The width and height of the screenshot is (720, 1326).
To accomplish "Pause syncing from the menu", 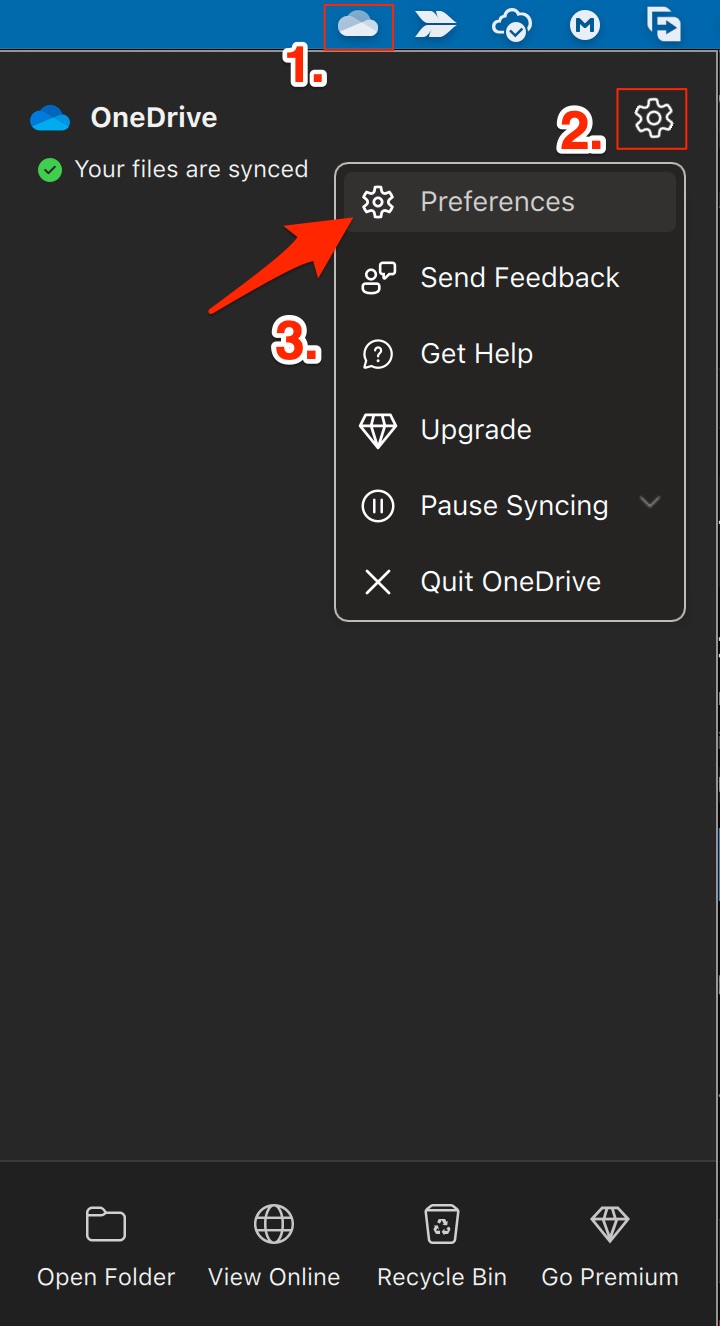I will 513,505.
